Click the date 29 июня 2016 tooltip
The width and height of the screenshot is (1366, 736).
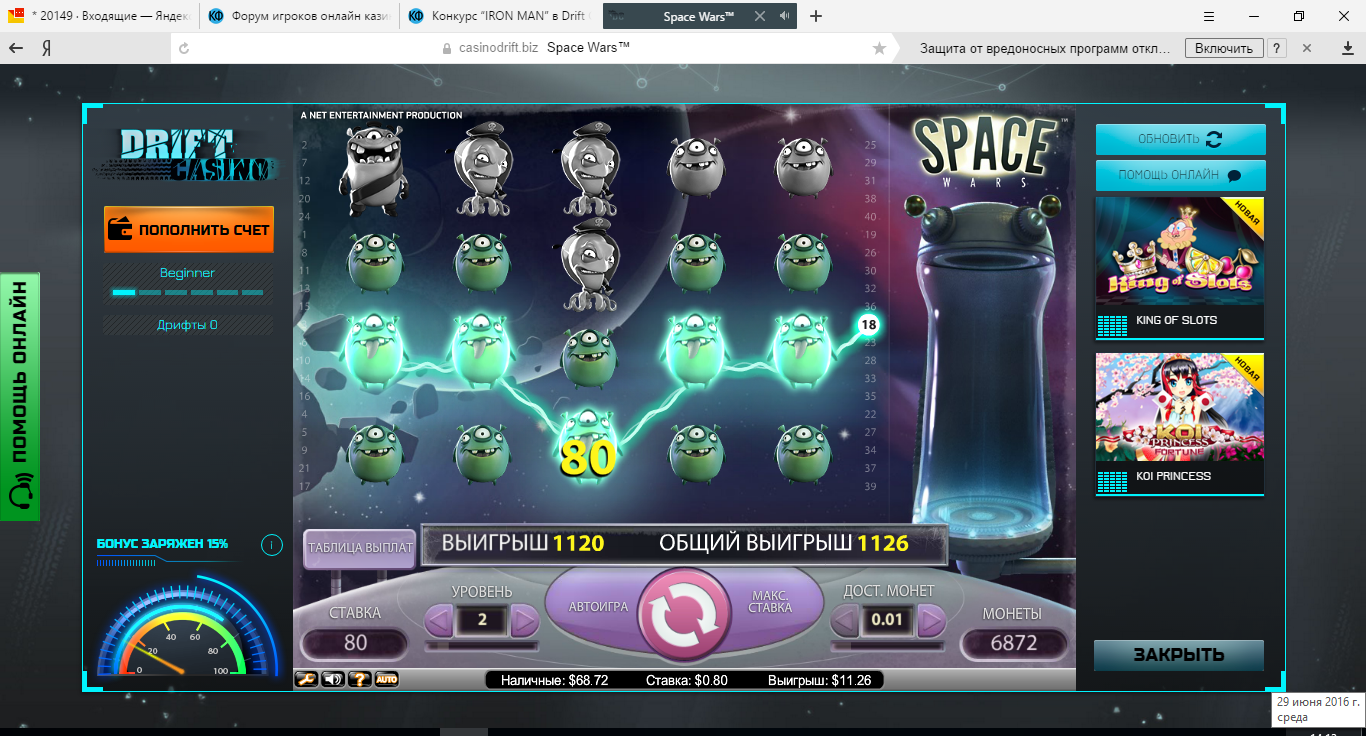1317,708
